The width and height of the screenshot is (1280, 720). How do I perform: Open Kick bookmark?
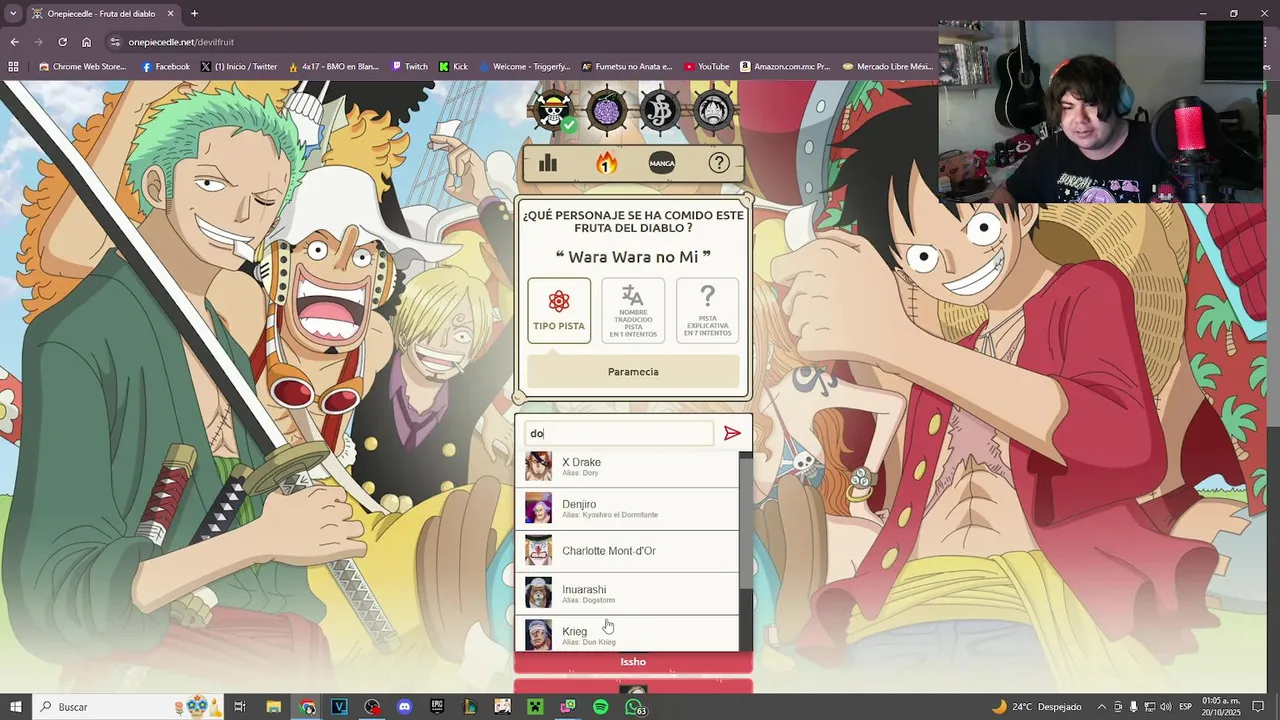453,67
